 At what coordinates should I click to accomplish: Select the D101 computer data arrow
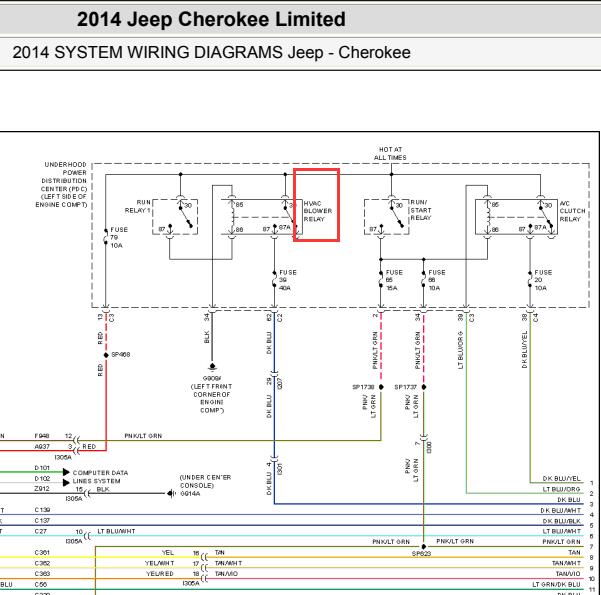tap(66, 472)
